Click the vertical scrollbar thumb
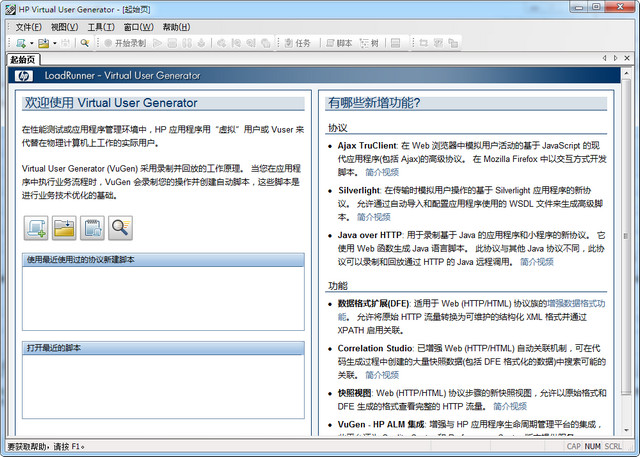The width and height of the screenshot is (640, 457). coord(626,237)
